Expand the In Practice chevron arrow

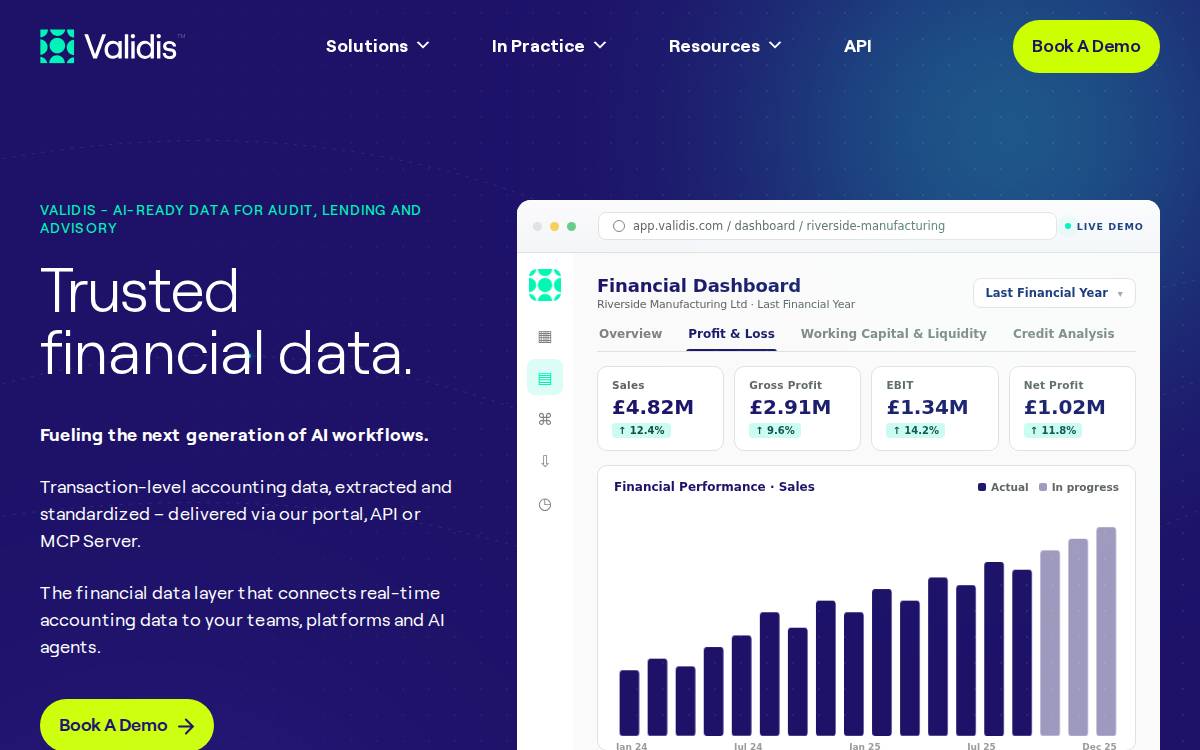[600, 46]
